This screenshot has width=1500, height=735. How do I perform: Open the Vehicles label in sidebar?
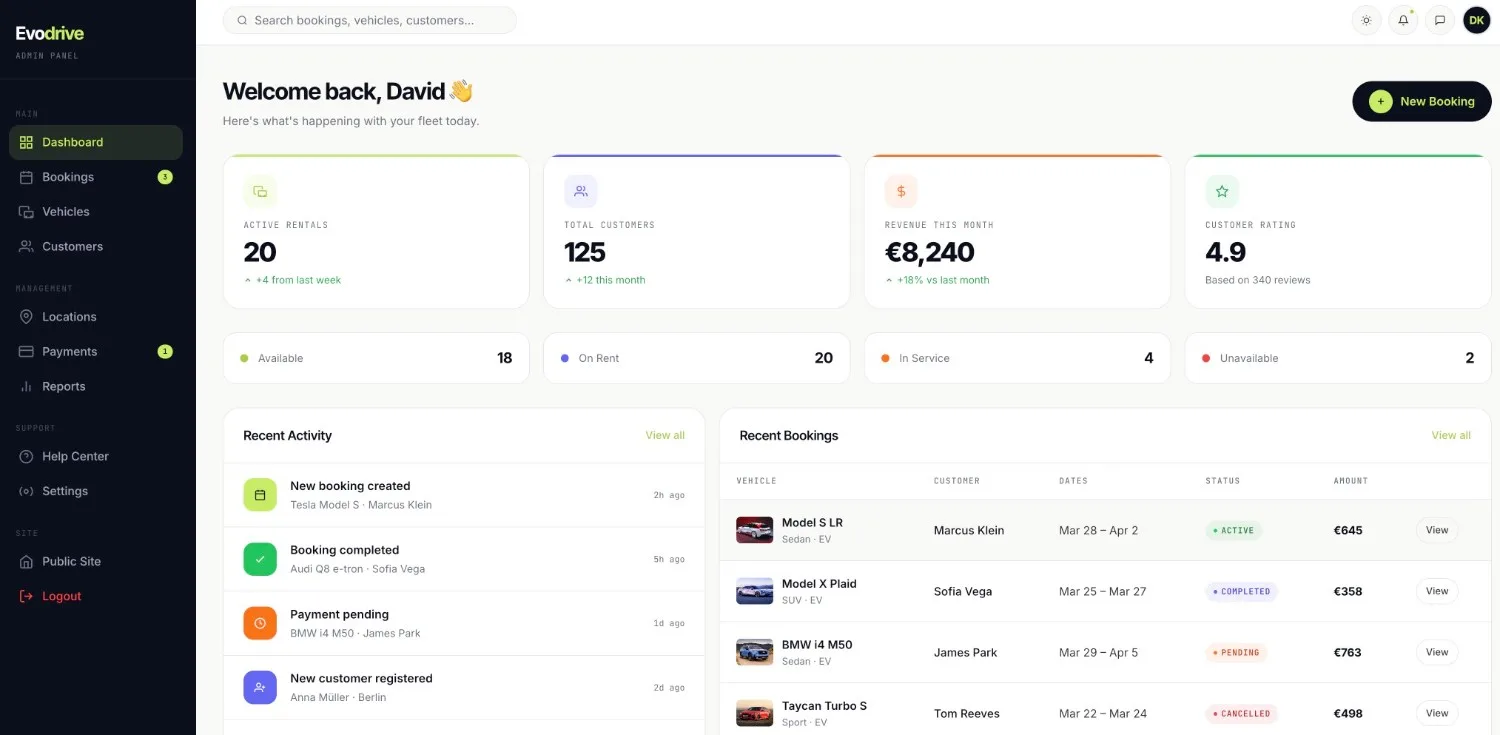tap(66, 212)
